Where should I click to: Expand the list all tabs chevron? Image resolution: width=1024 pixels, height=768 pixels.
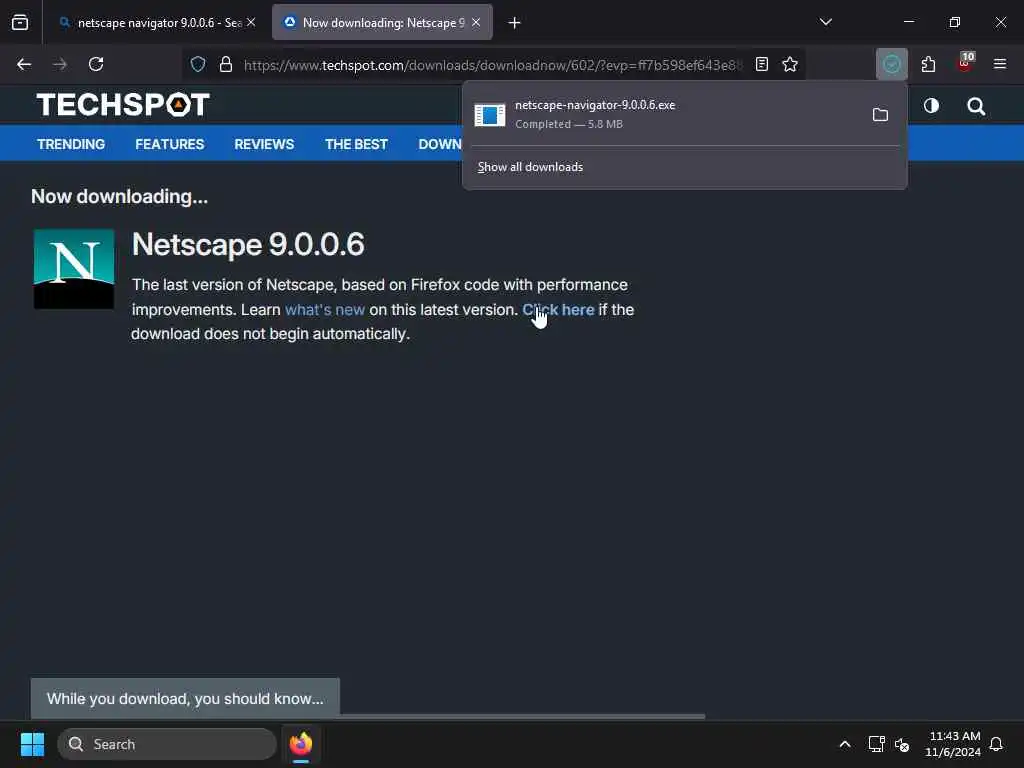(825, 22)
